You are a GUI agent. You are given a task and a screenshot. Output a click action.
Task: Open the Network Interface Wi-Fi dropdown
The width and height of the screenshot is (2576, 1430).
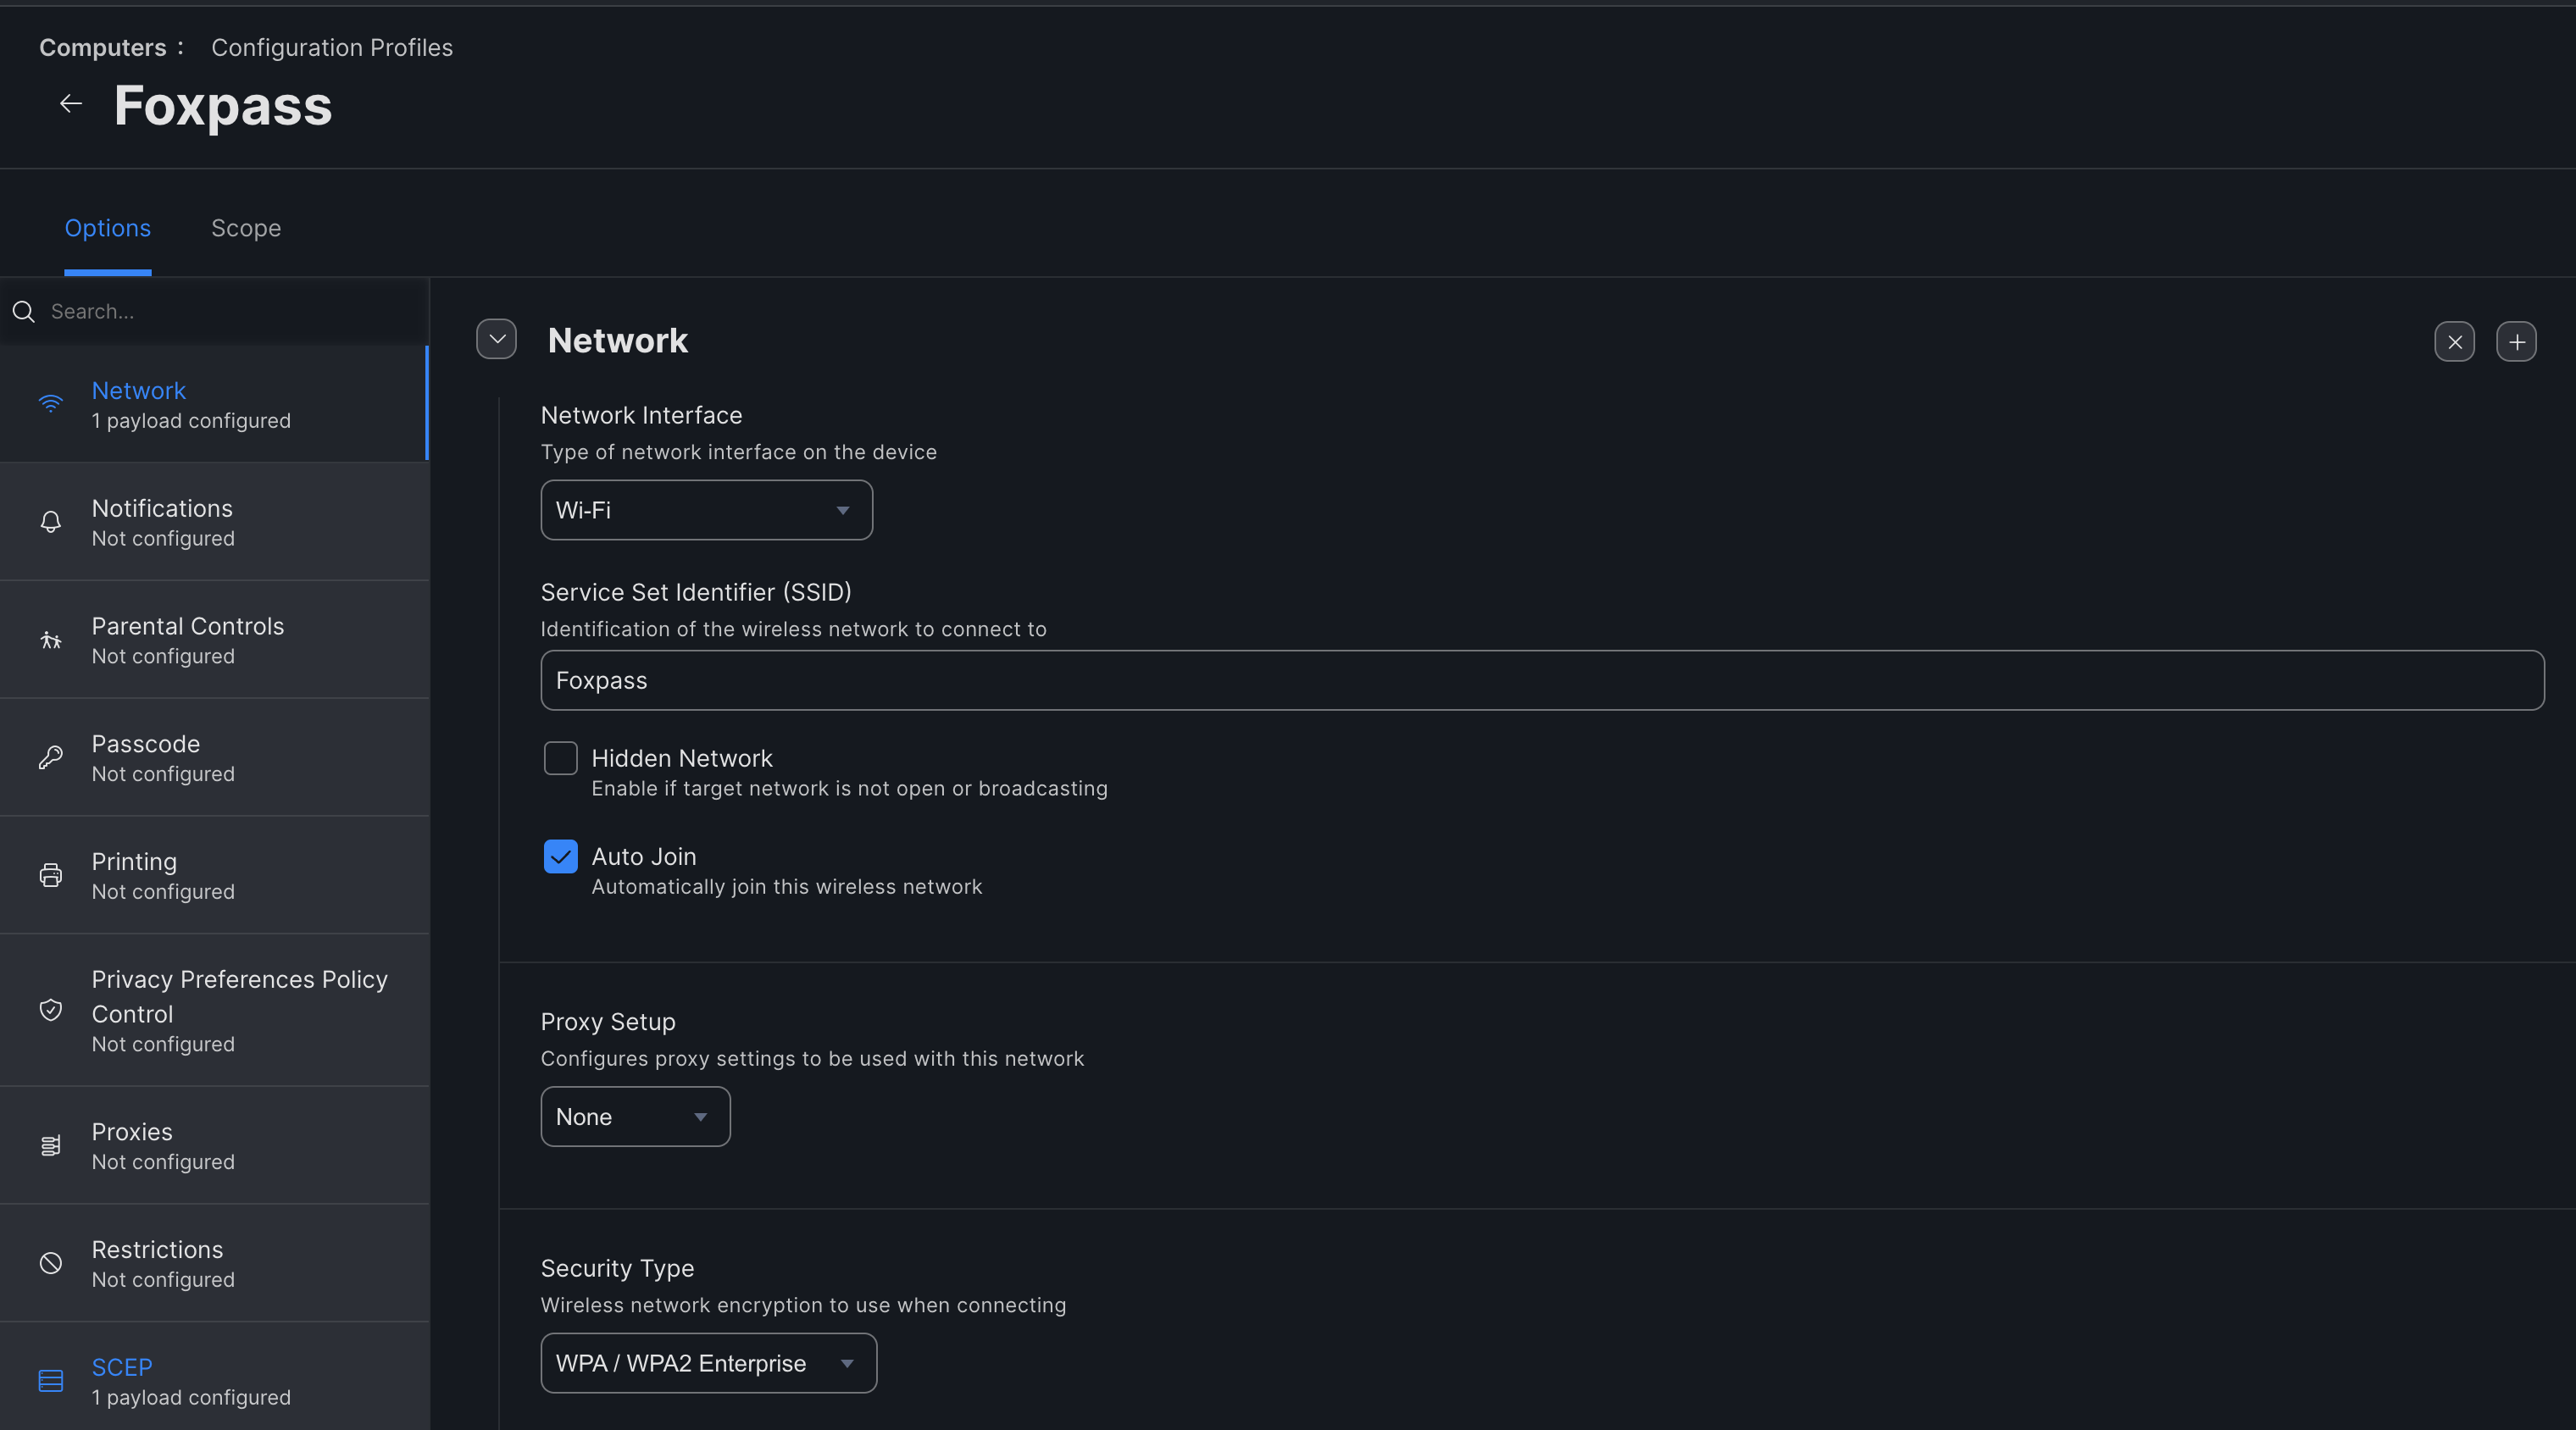[707, 511]
